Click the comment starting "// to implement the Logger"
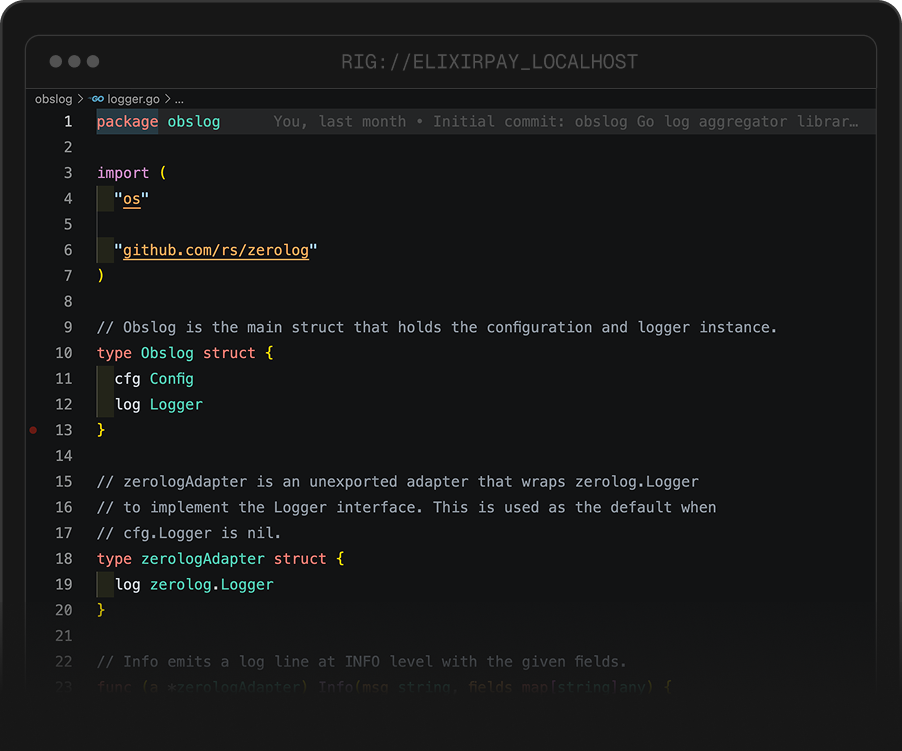 click(x=406, y=507)
